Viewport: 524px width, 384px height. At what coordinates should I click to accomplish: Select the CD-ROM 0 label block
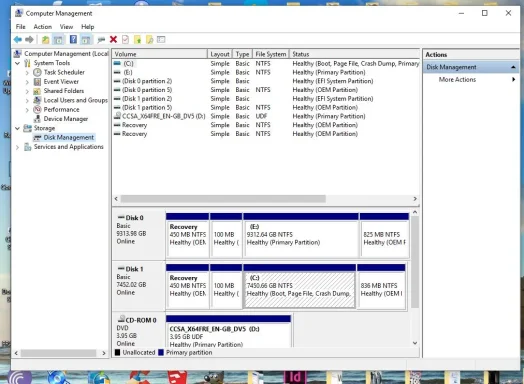coord(139,330)
